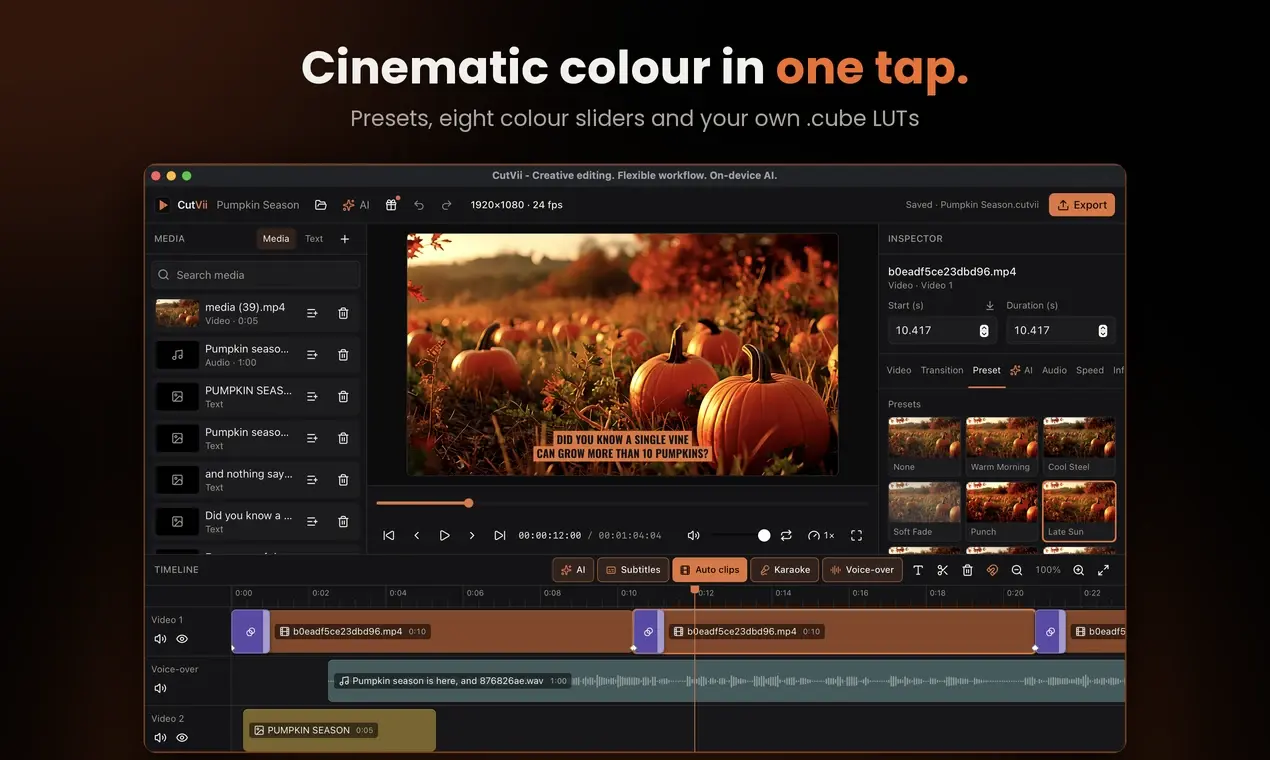The height and width of the screenshot is (760, 1270).
Task: Mute the Voice-over track
Action: click(160, 688)
